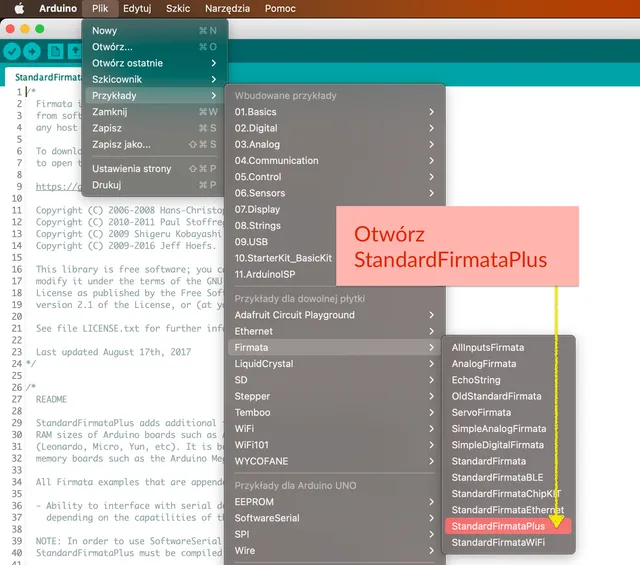Open the Narzędzia menu
The height and width of the screenshot is (565, 640).
(x=227, y=9)
